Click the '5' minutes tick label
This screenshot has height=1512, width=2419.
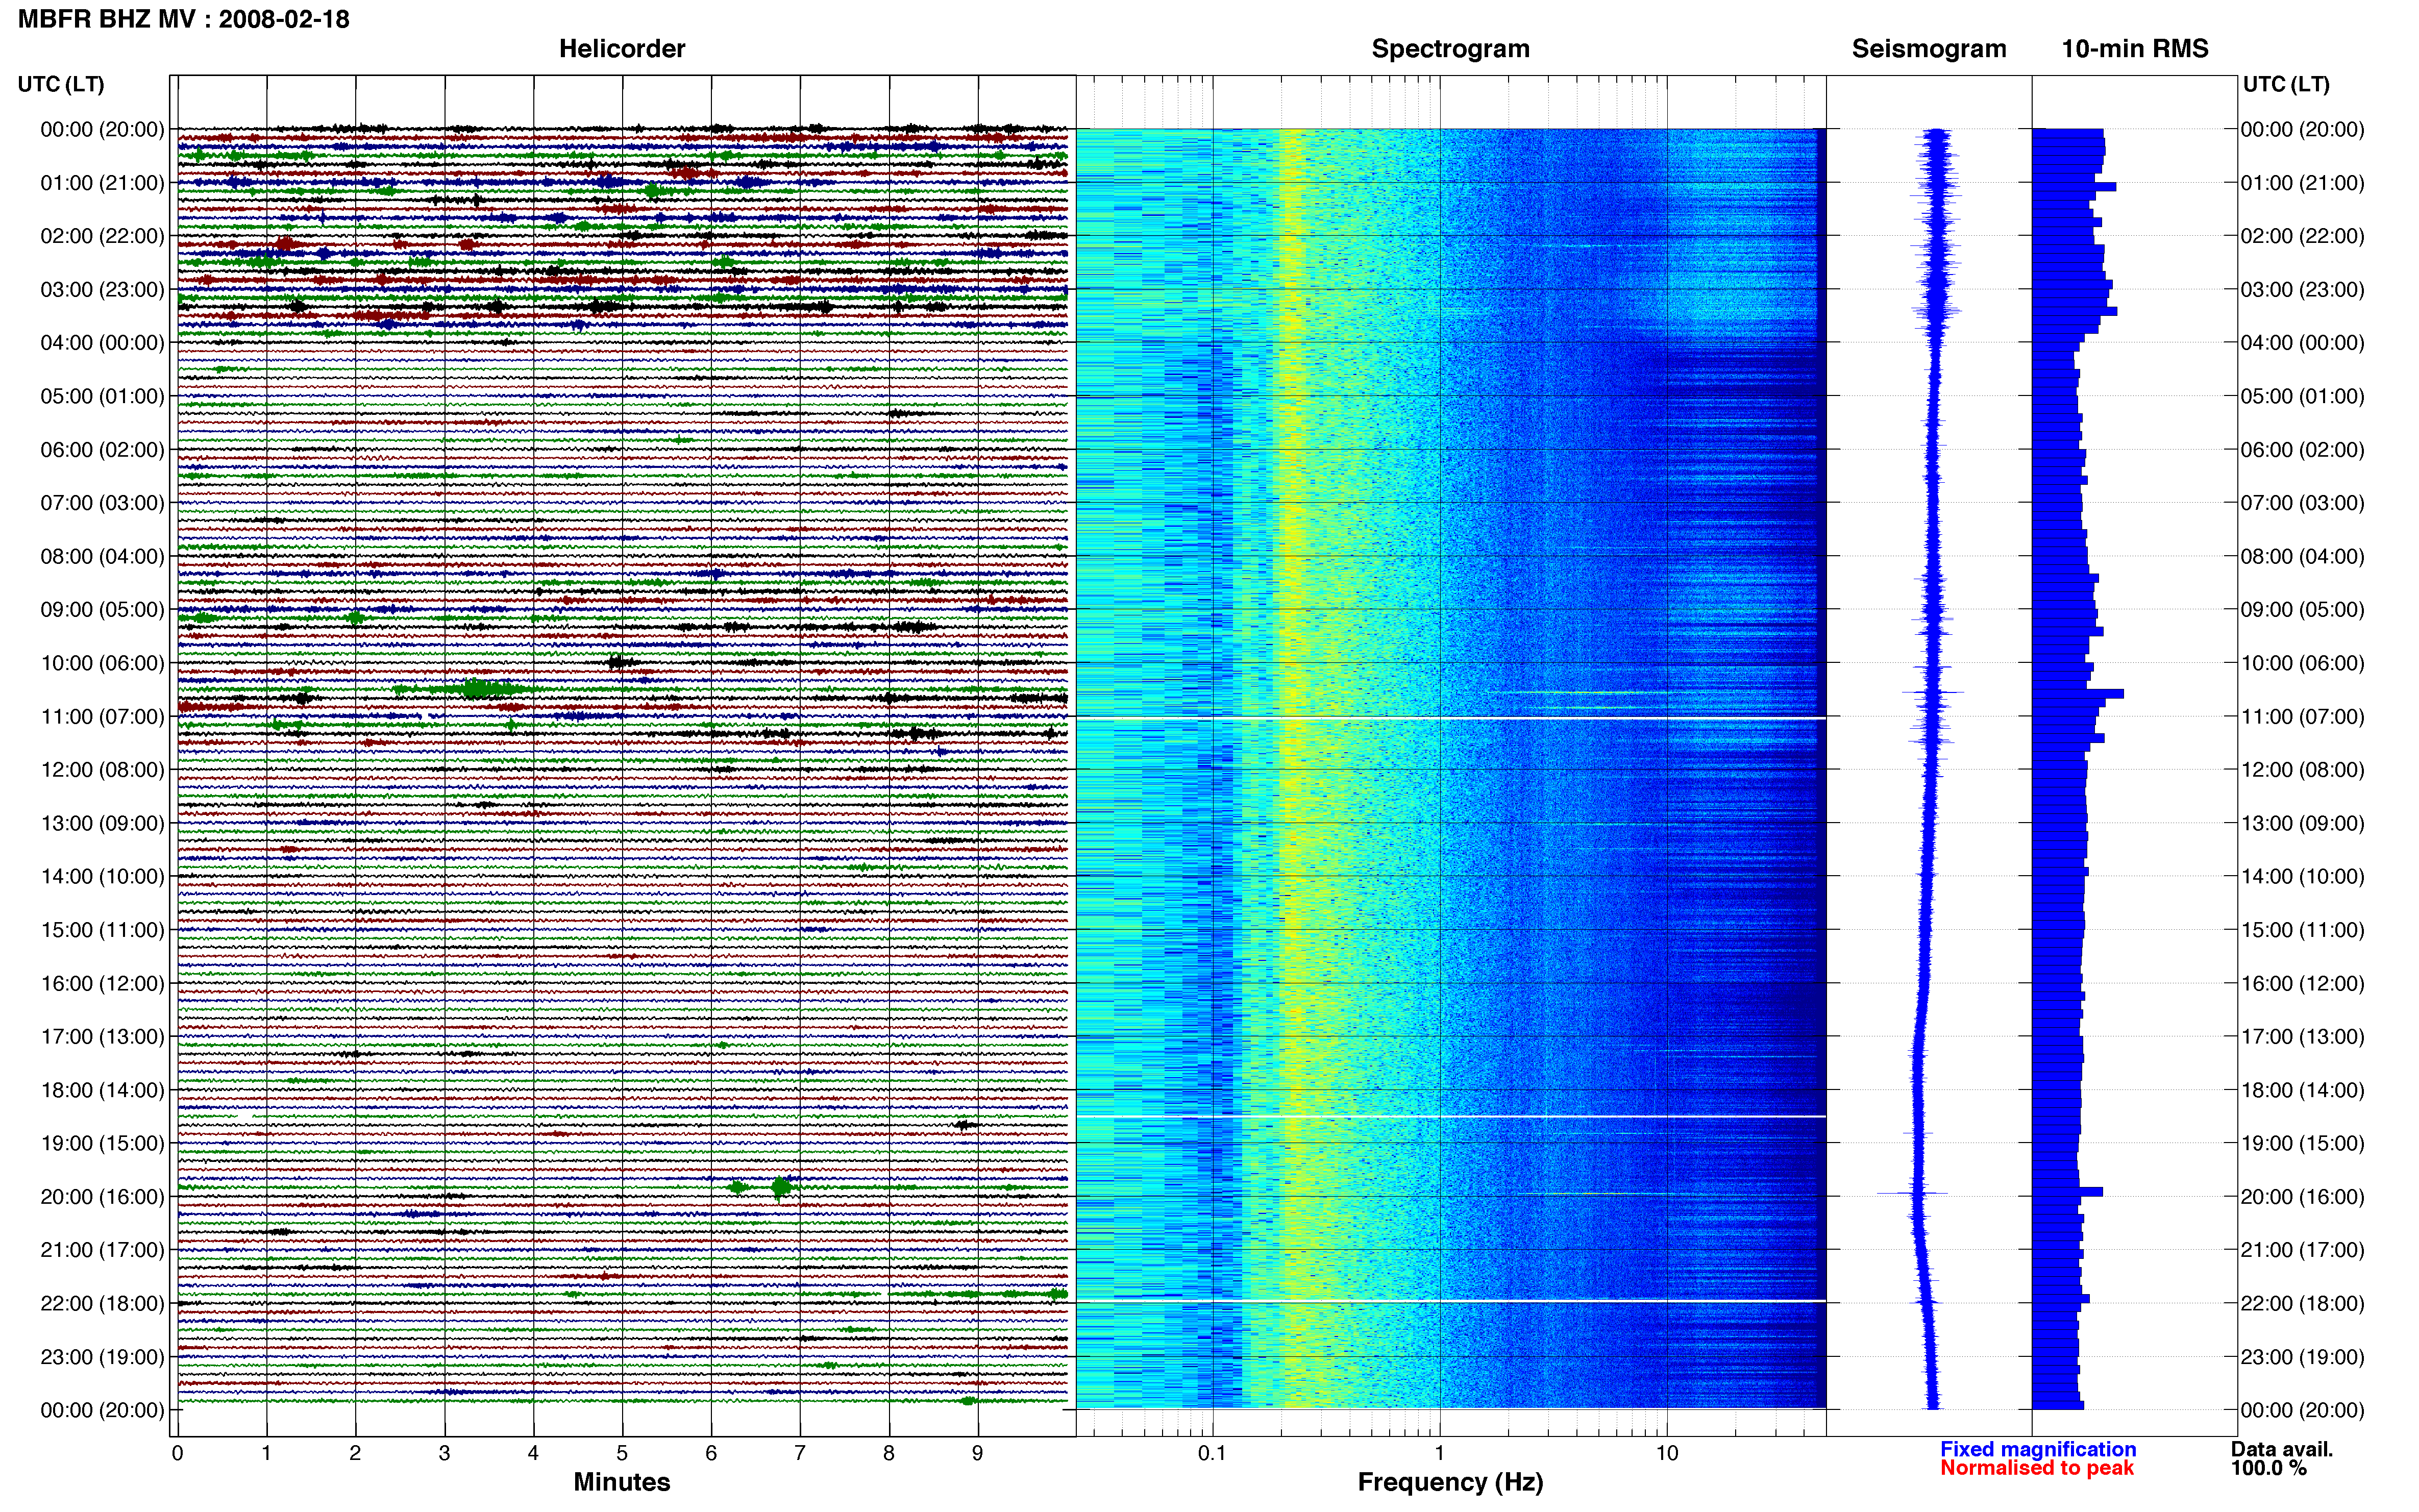coord(622,1453)
